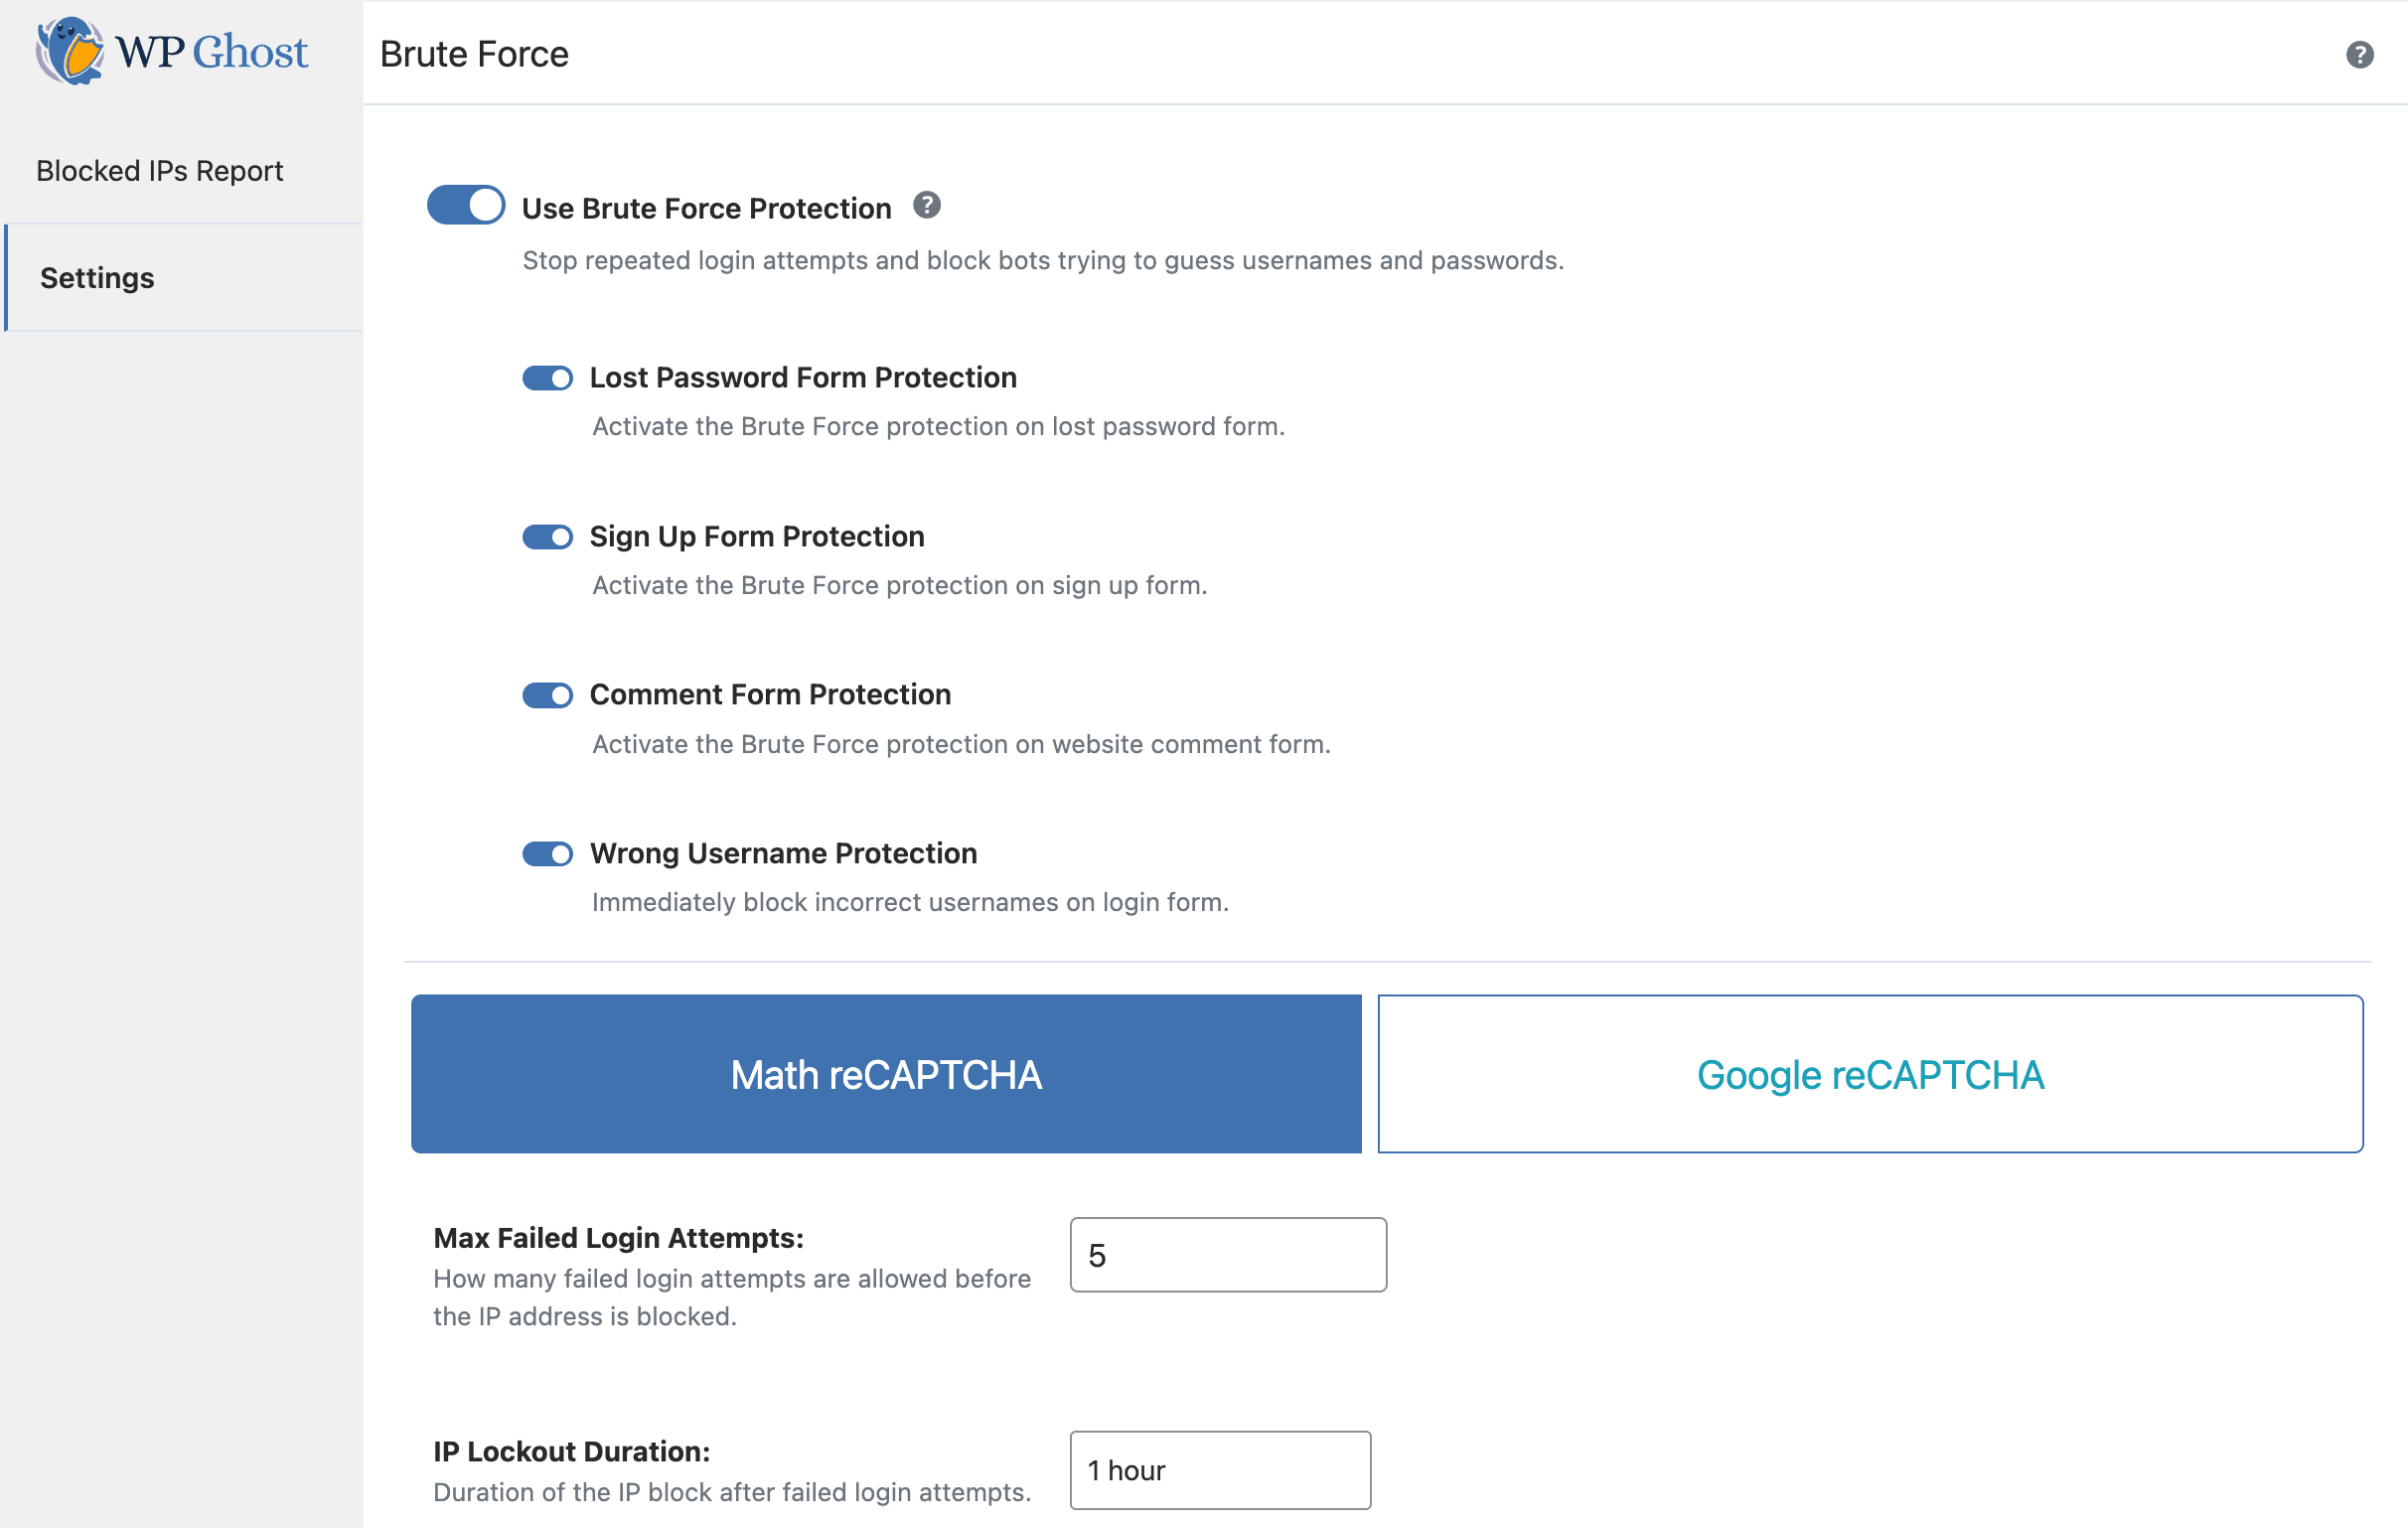Turn off Comment Form Protection
This screenshot has height=1528, width=2408.
(x=547, y=695)
